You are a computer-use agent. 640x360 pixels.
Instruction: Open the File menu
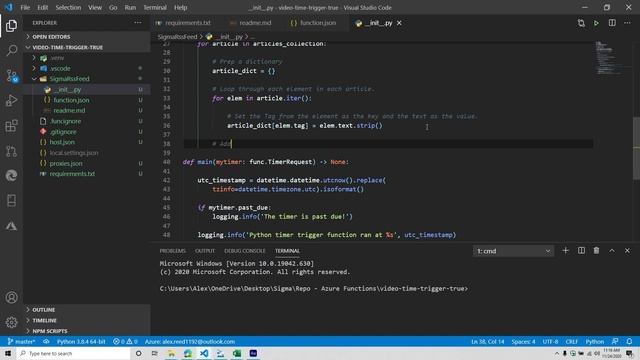click(x=25, y=7)
